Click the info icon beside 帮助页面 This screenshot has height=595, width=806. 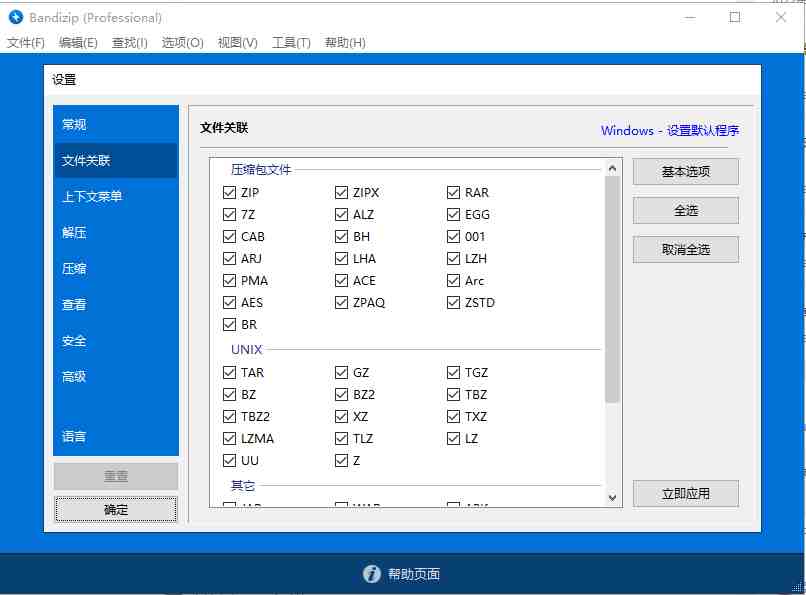tap(370, 574)
